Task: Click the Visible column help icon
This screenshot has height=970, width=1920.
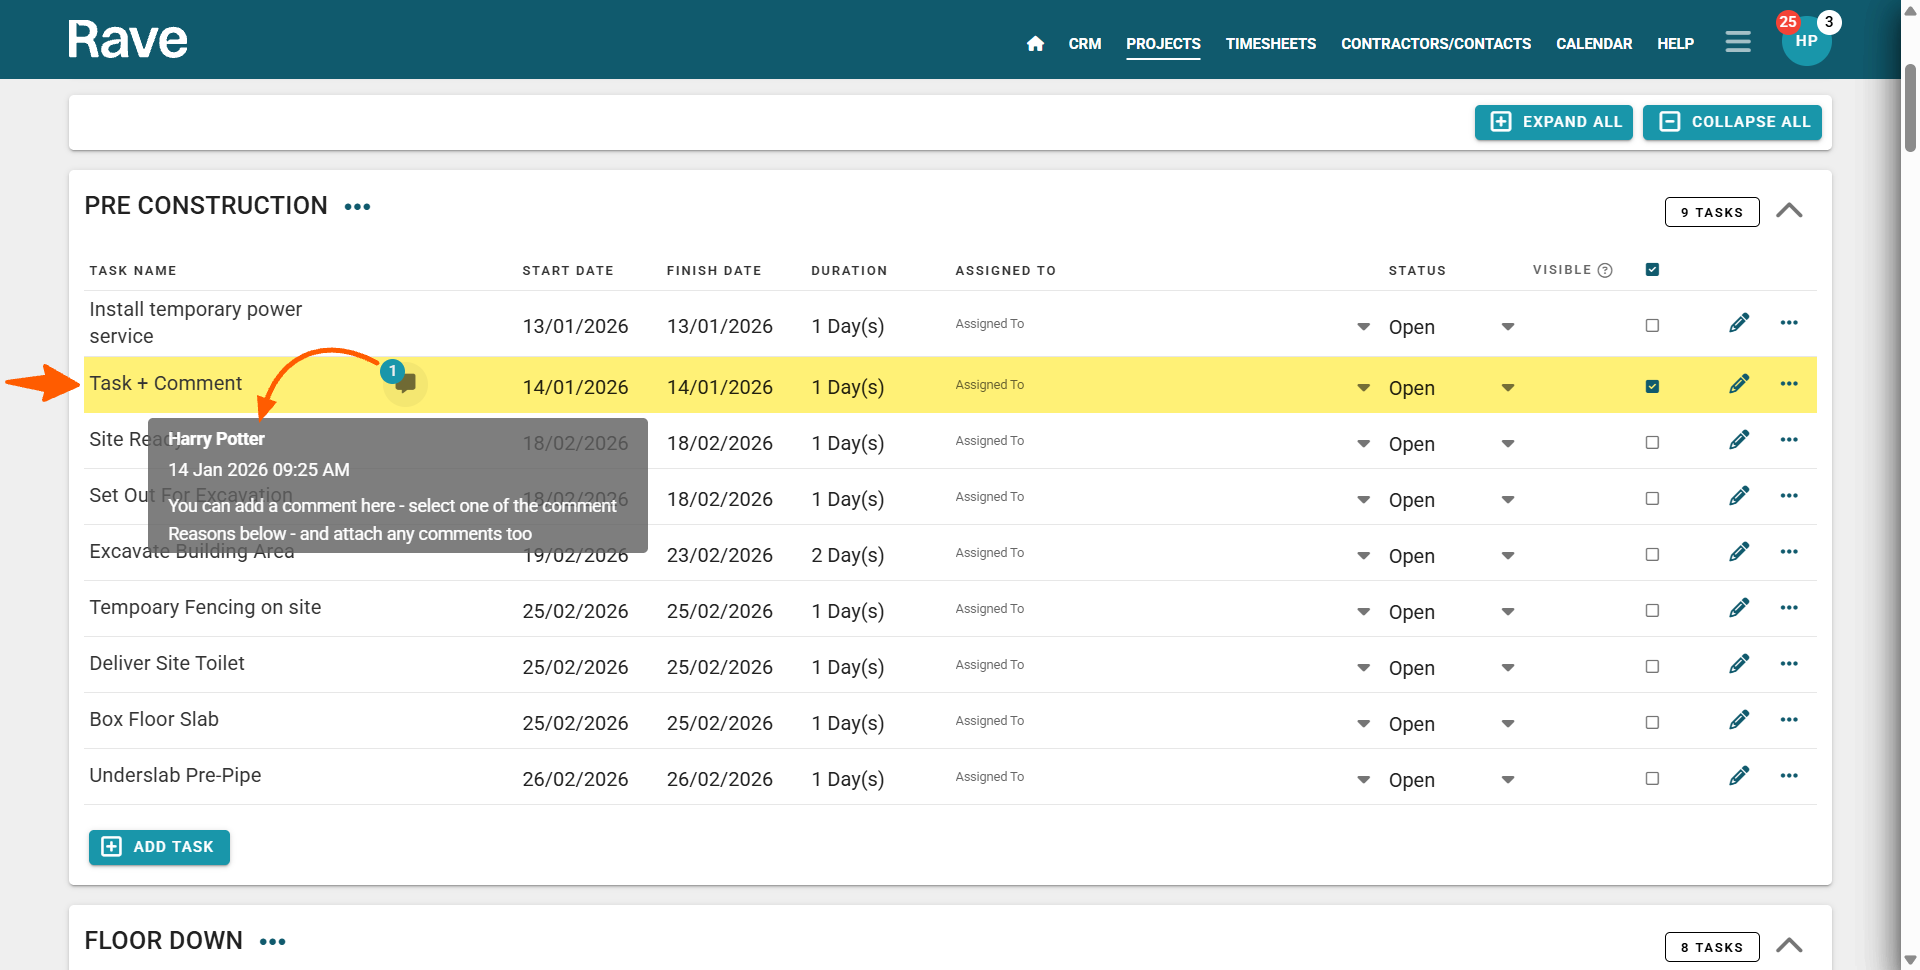Action: [1605, 270]
